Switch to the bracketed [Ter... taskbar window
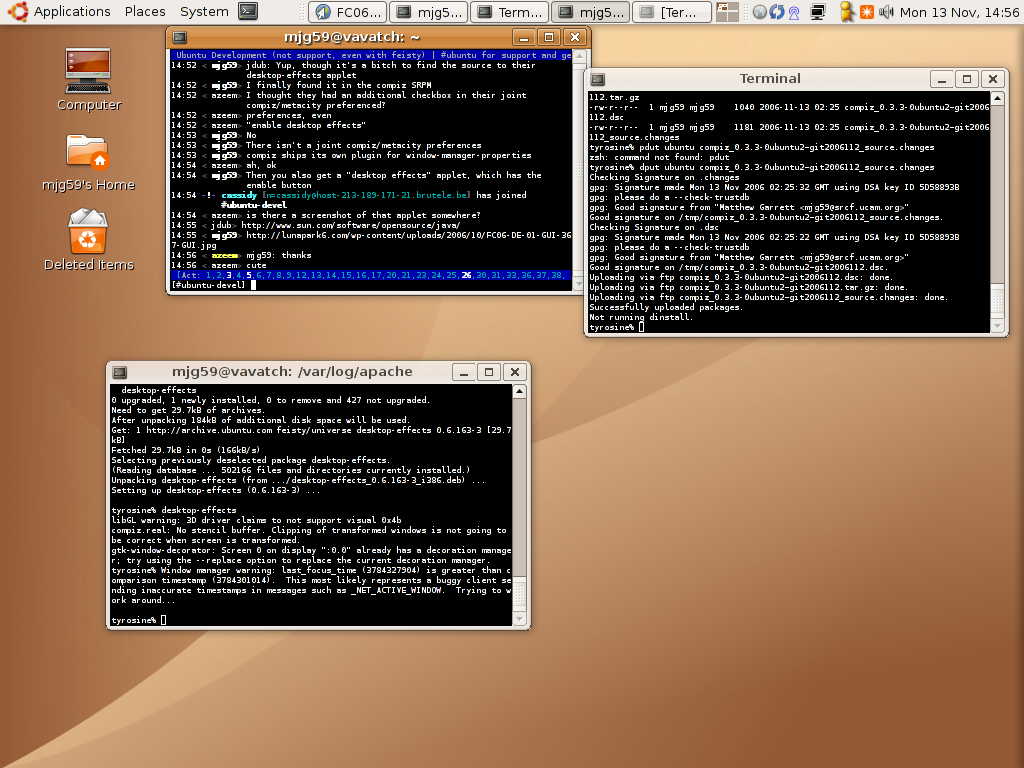 673,12
